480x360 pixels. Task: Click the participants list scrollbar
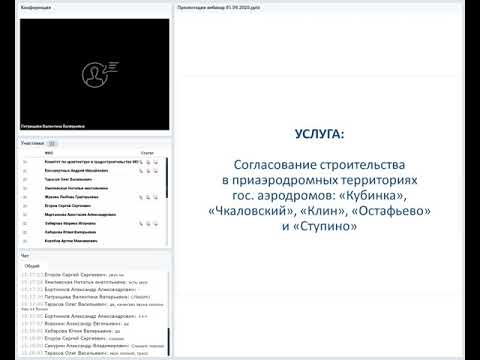[x=167, y=178]
